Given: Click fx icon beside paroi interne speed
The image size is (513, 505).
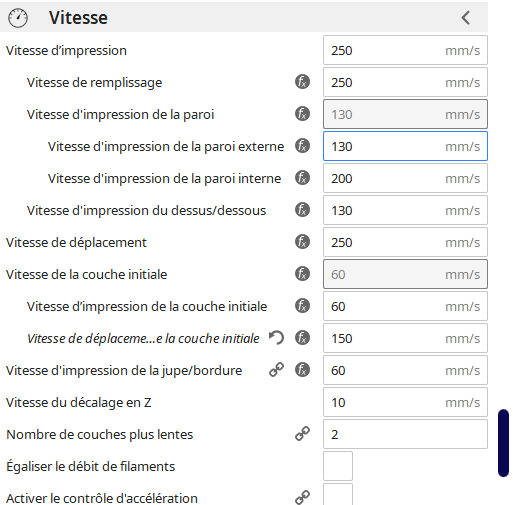Looking at the screenshot, I should point(302,178).
